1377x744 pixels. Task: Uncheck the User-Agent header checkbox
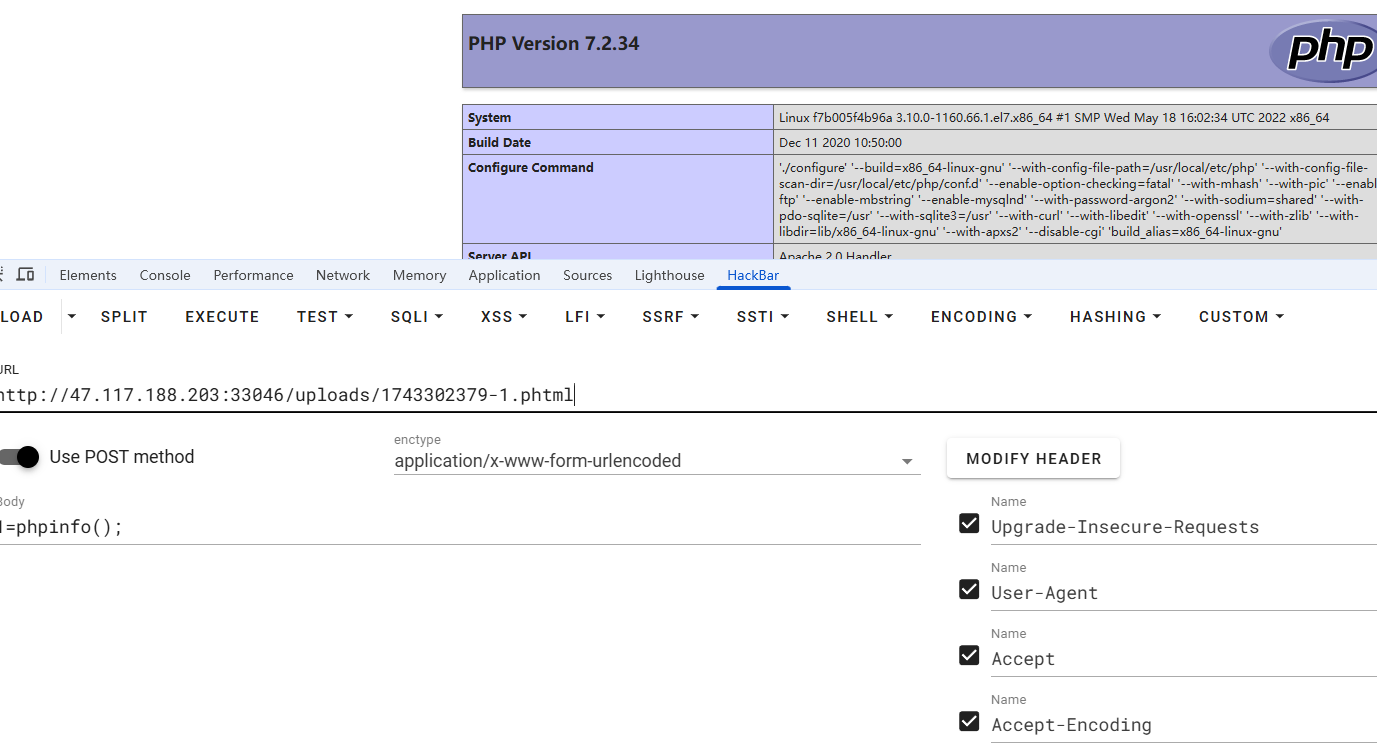pyautogui.click(x=968, y=589)
